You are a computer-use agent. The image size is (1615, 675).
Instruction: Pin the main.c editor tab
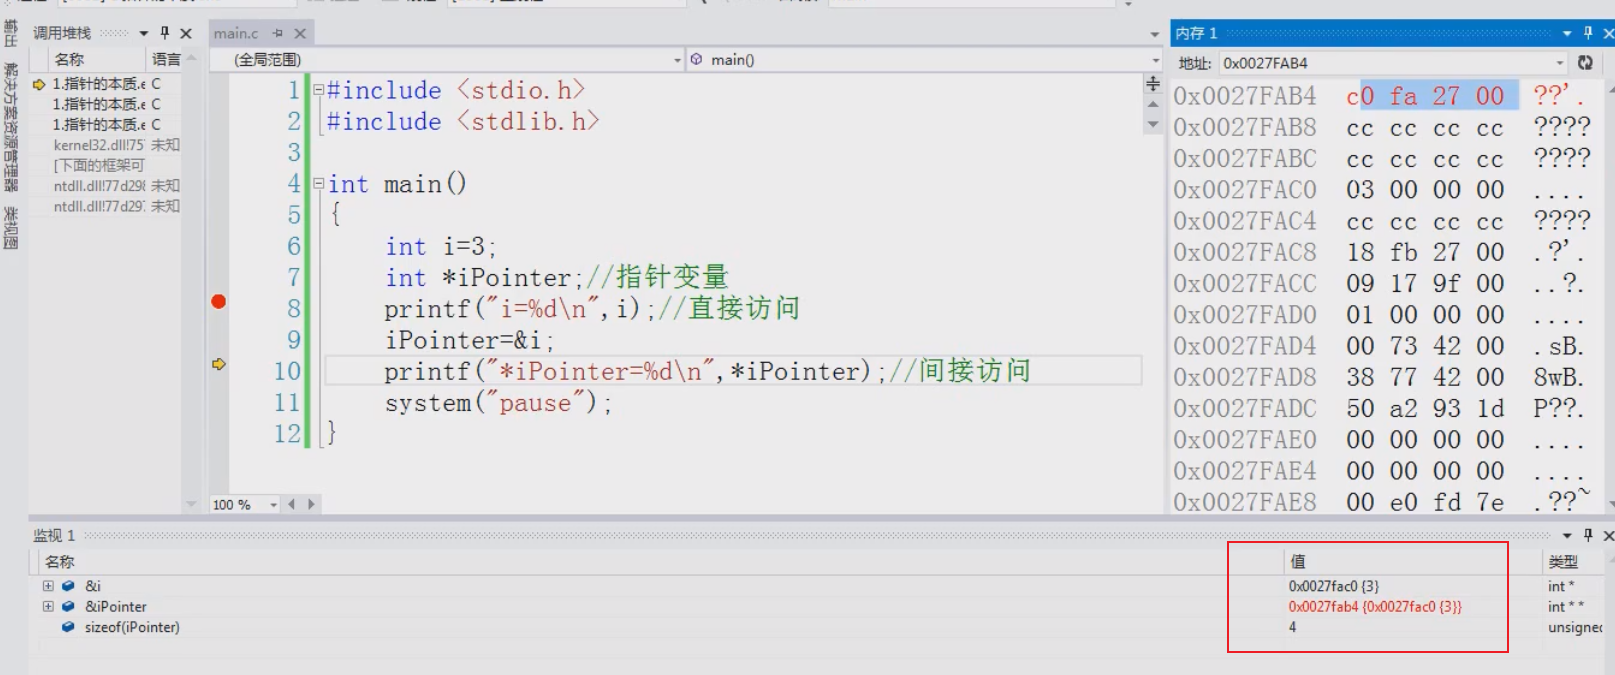tap(278, 33)
